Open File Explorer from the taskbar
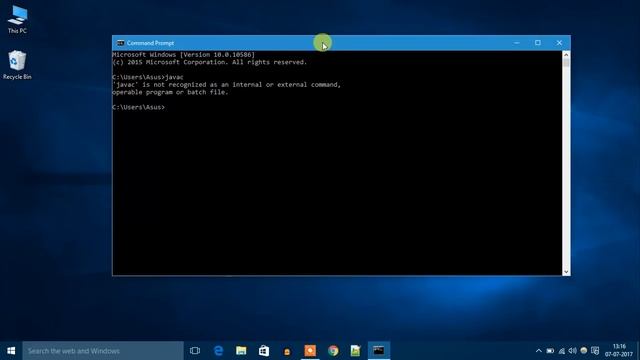Viewport: 640px width, 360px height. pos(241,351)
